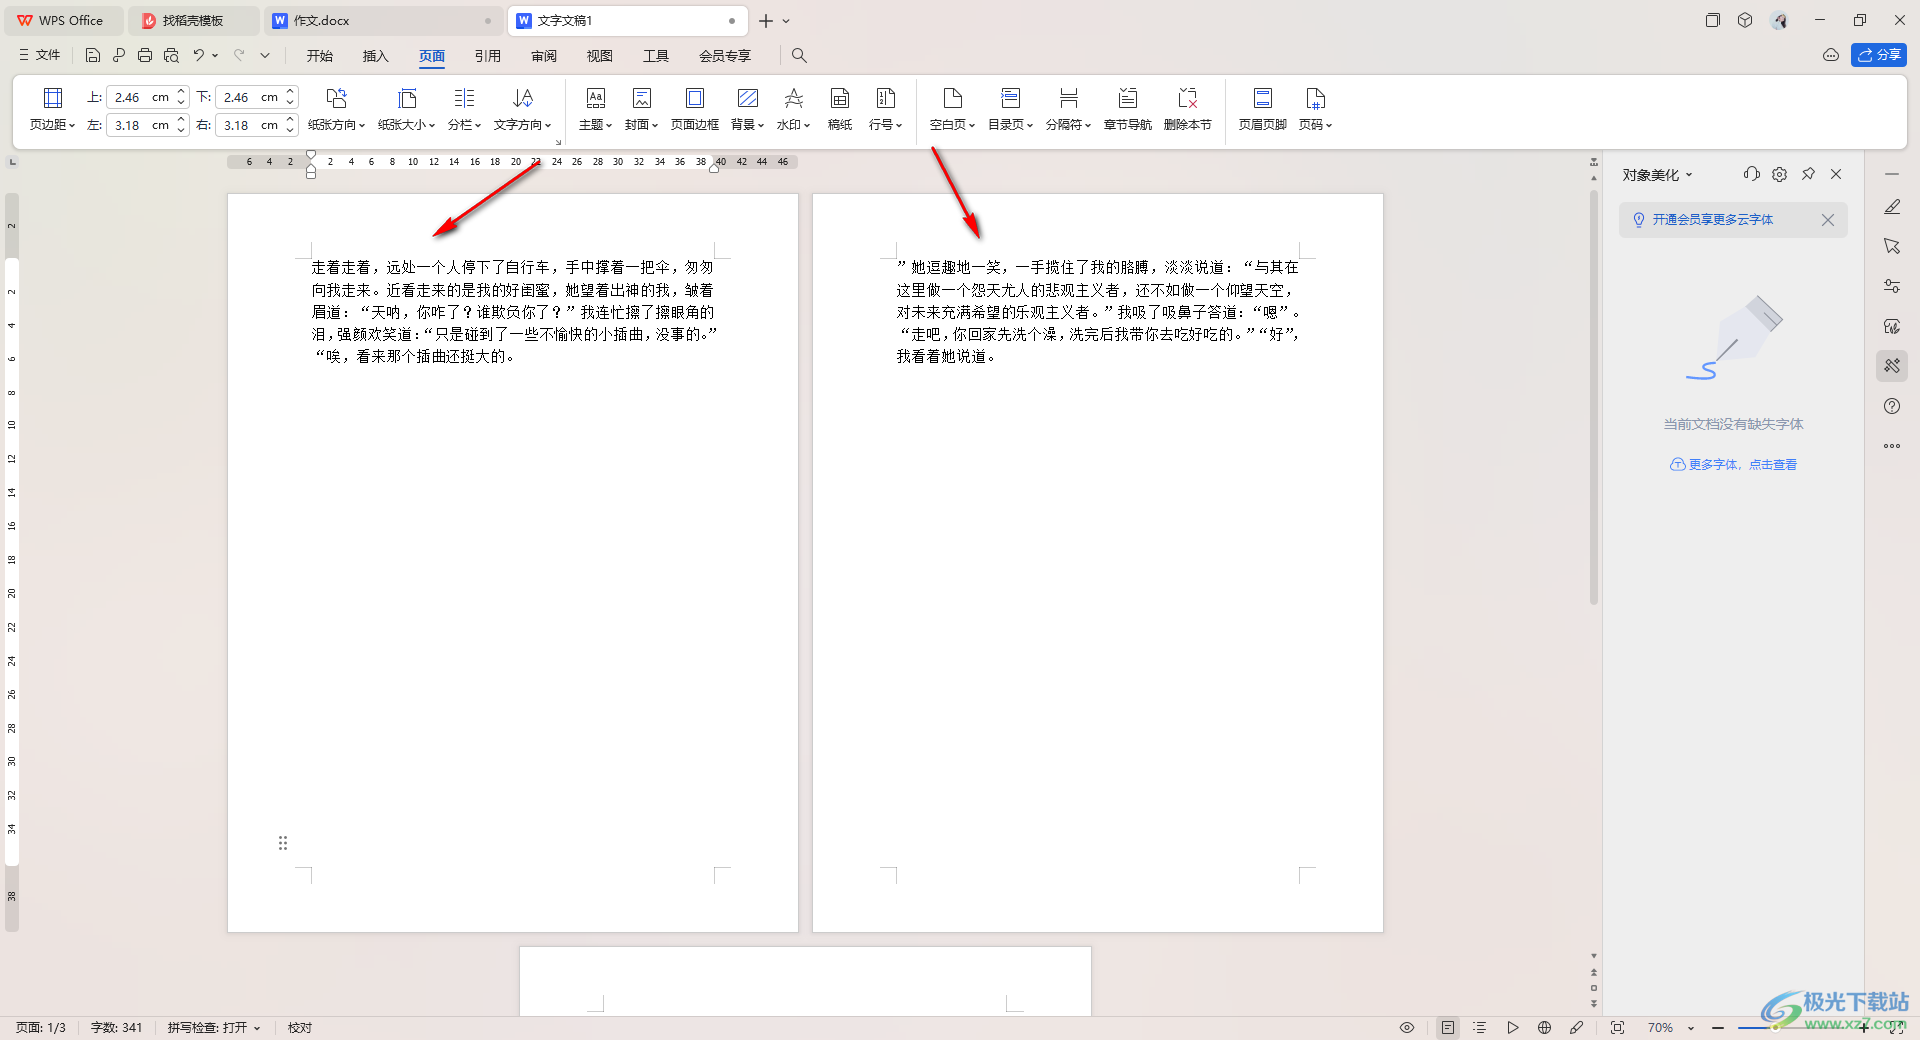Image resolution: width=1920 pixels, height=1040 pixels.
Task: Insert a Blank Page
Action: [x=952, y=109]
